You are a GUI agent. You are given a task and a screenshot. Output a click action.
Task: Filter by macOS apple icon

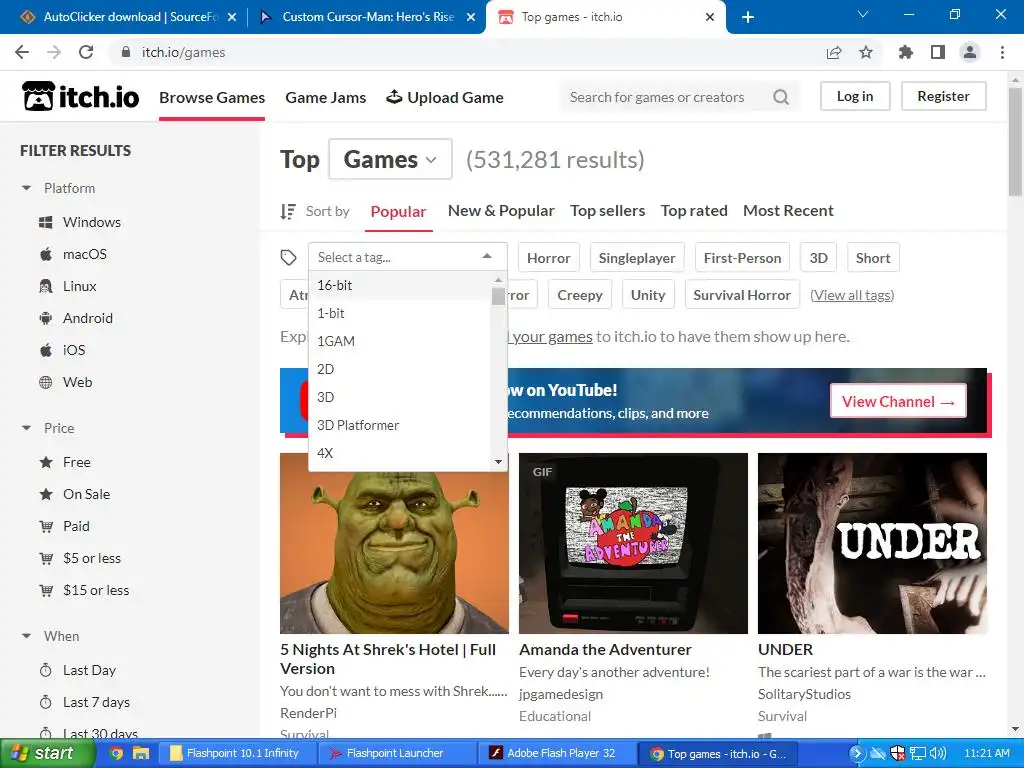coord(46,254)
